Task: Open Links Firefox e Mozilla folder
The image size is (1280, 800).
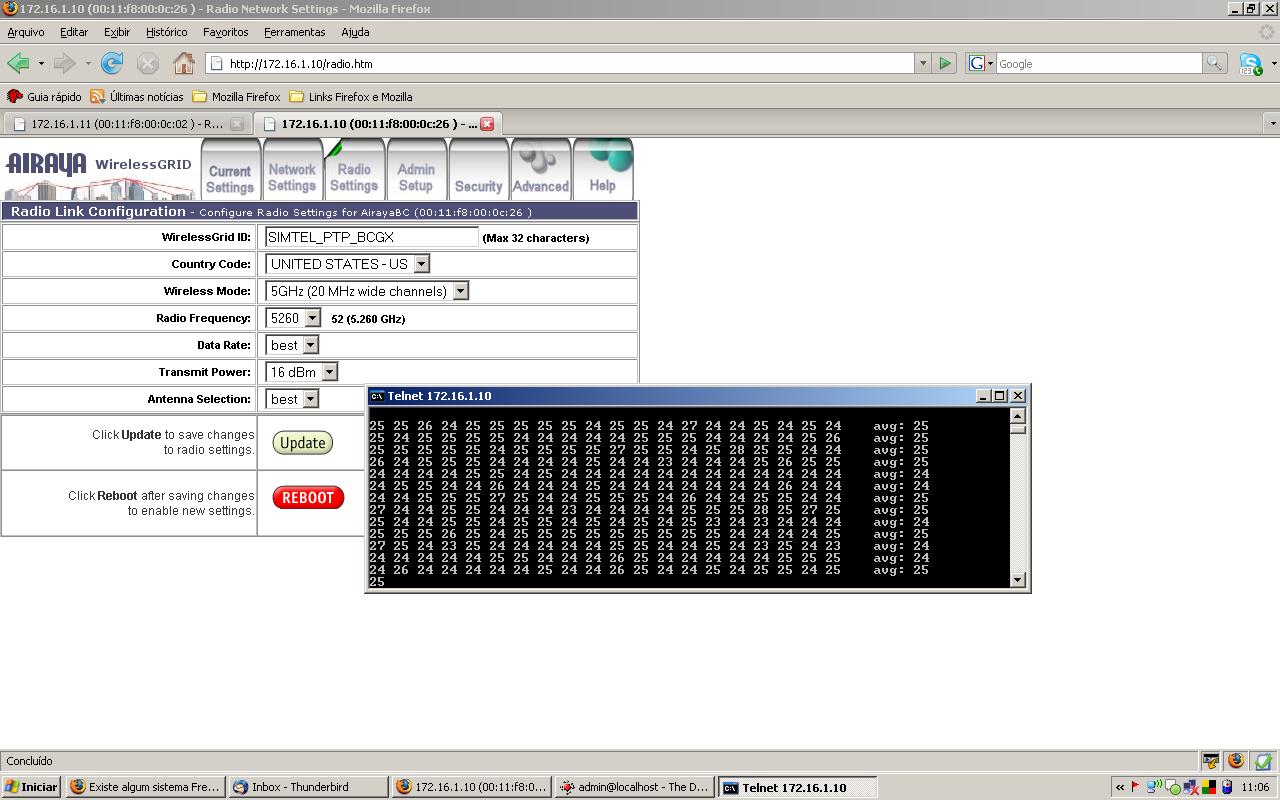Action: point(351,97)
